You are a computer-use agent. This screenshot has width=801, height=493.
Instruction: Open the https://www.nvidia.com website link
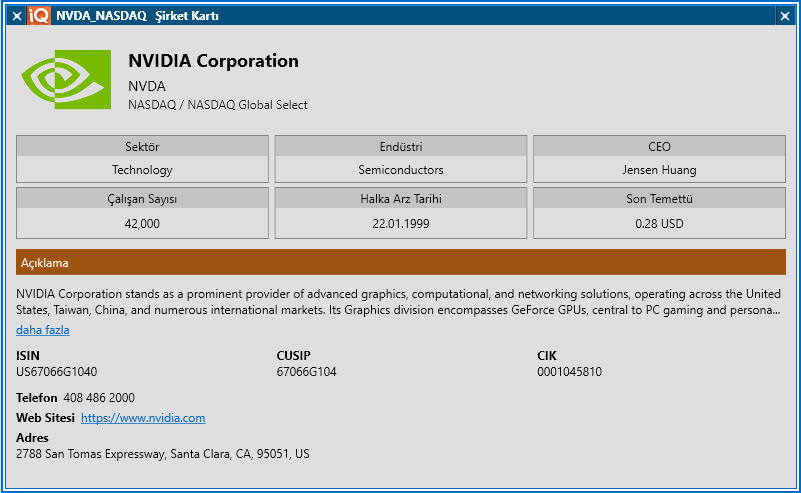tap(143, 418)
